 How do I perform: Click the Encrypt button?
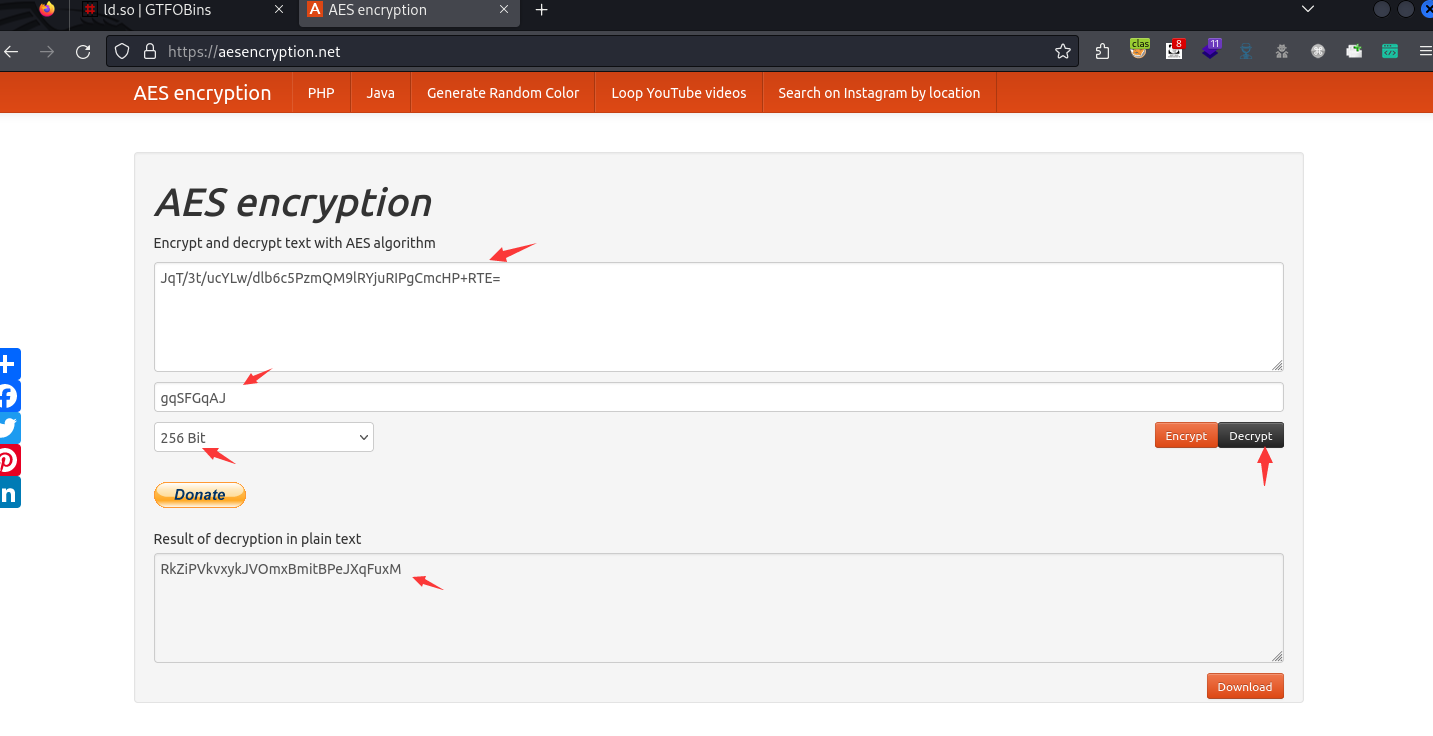pyautogui.click(x=1186, y=436)
